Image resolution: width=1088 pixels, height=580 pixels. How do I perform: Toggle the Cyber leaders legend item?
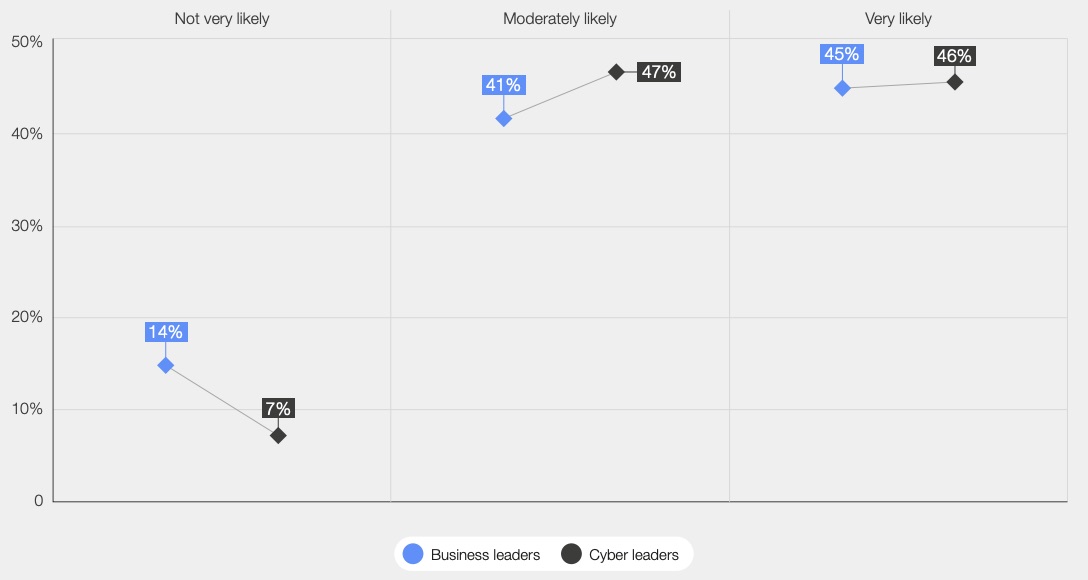point(620,554)
